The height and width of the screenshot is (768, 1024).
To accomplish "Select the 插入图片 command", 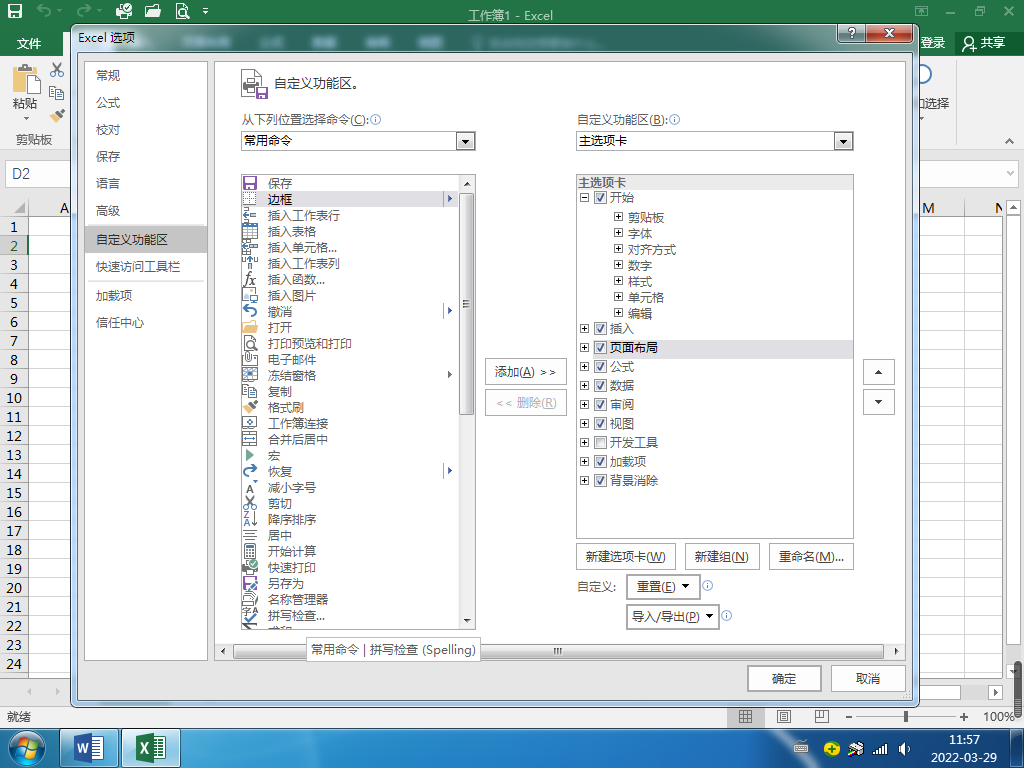I will point(349,296).
